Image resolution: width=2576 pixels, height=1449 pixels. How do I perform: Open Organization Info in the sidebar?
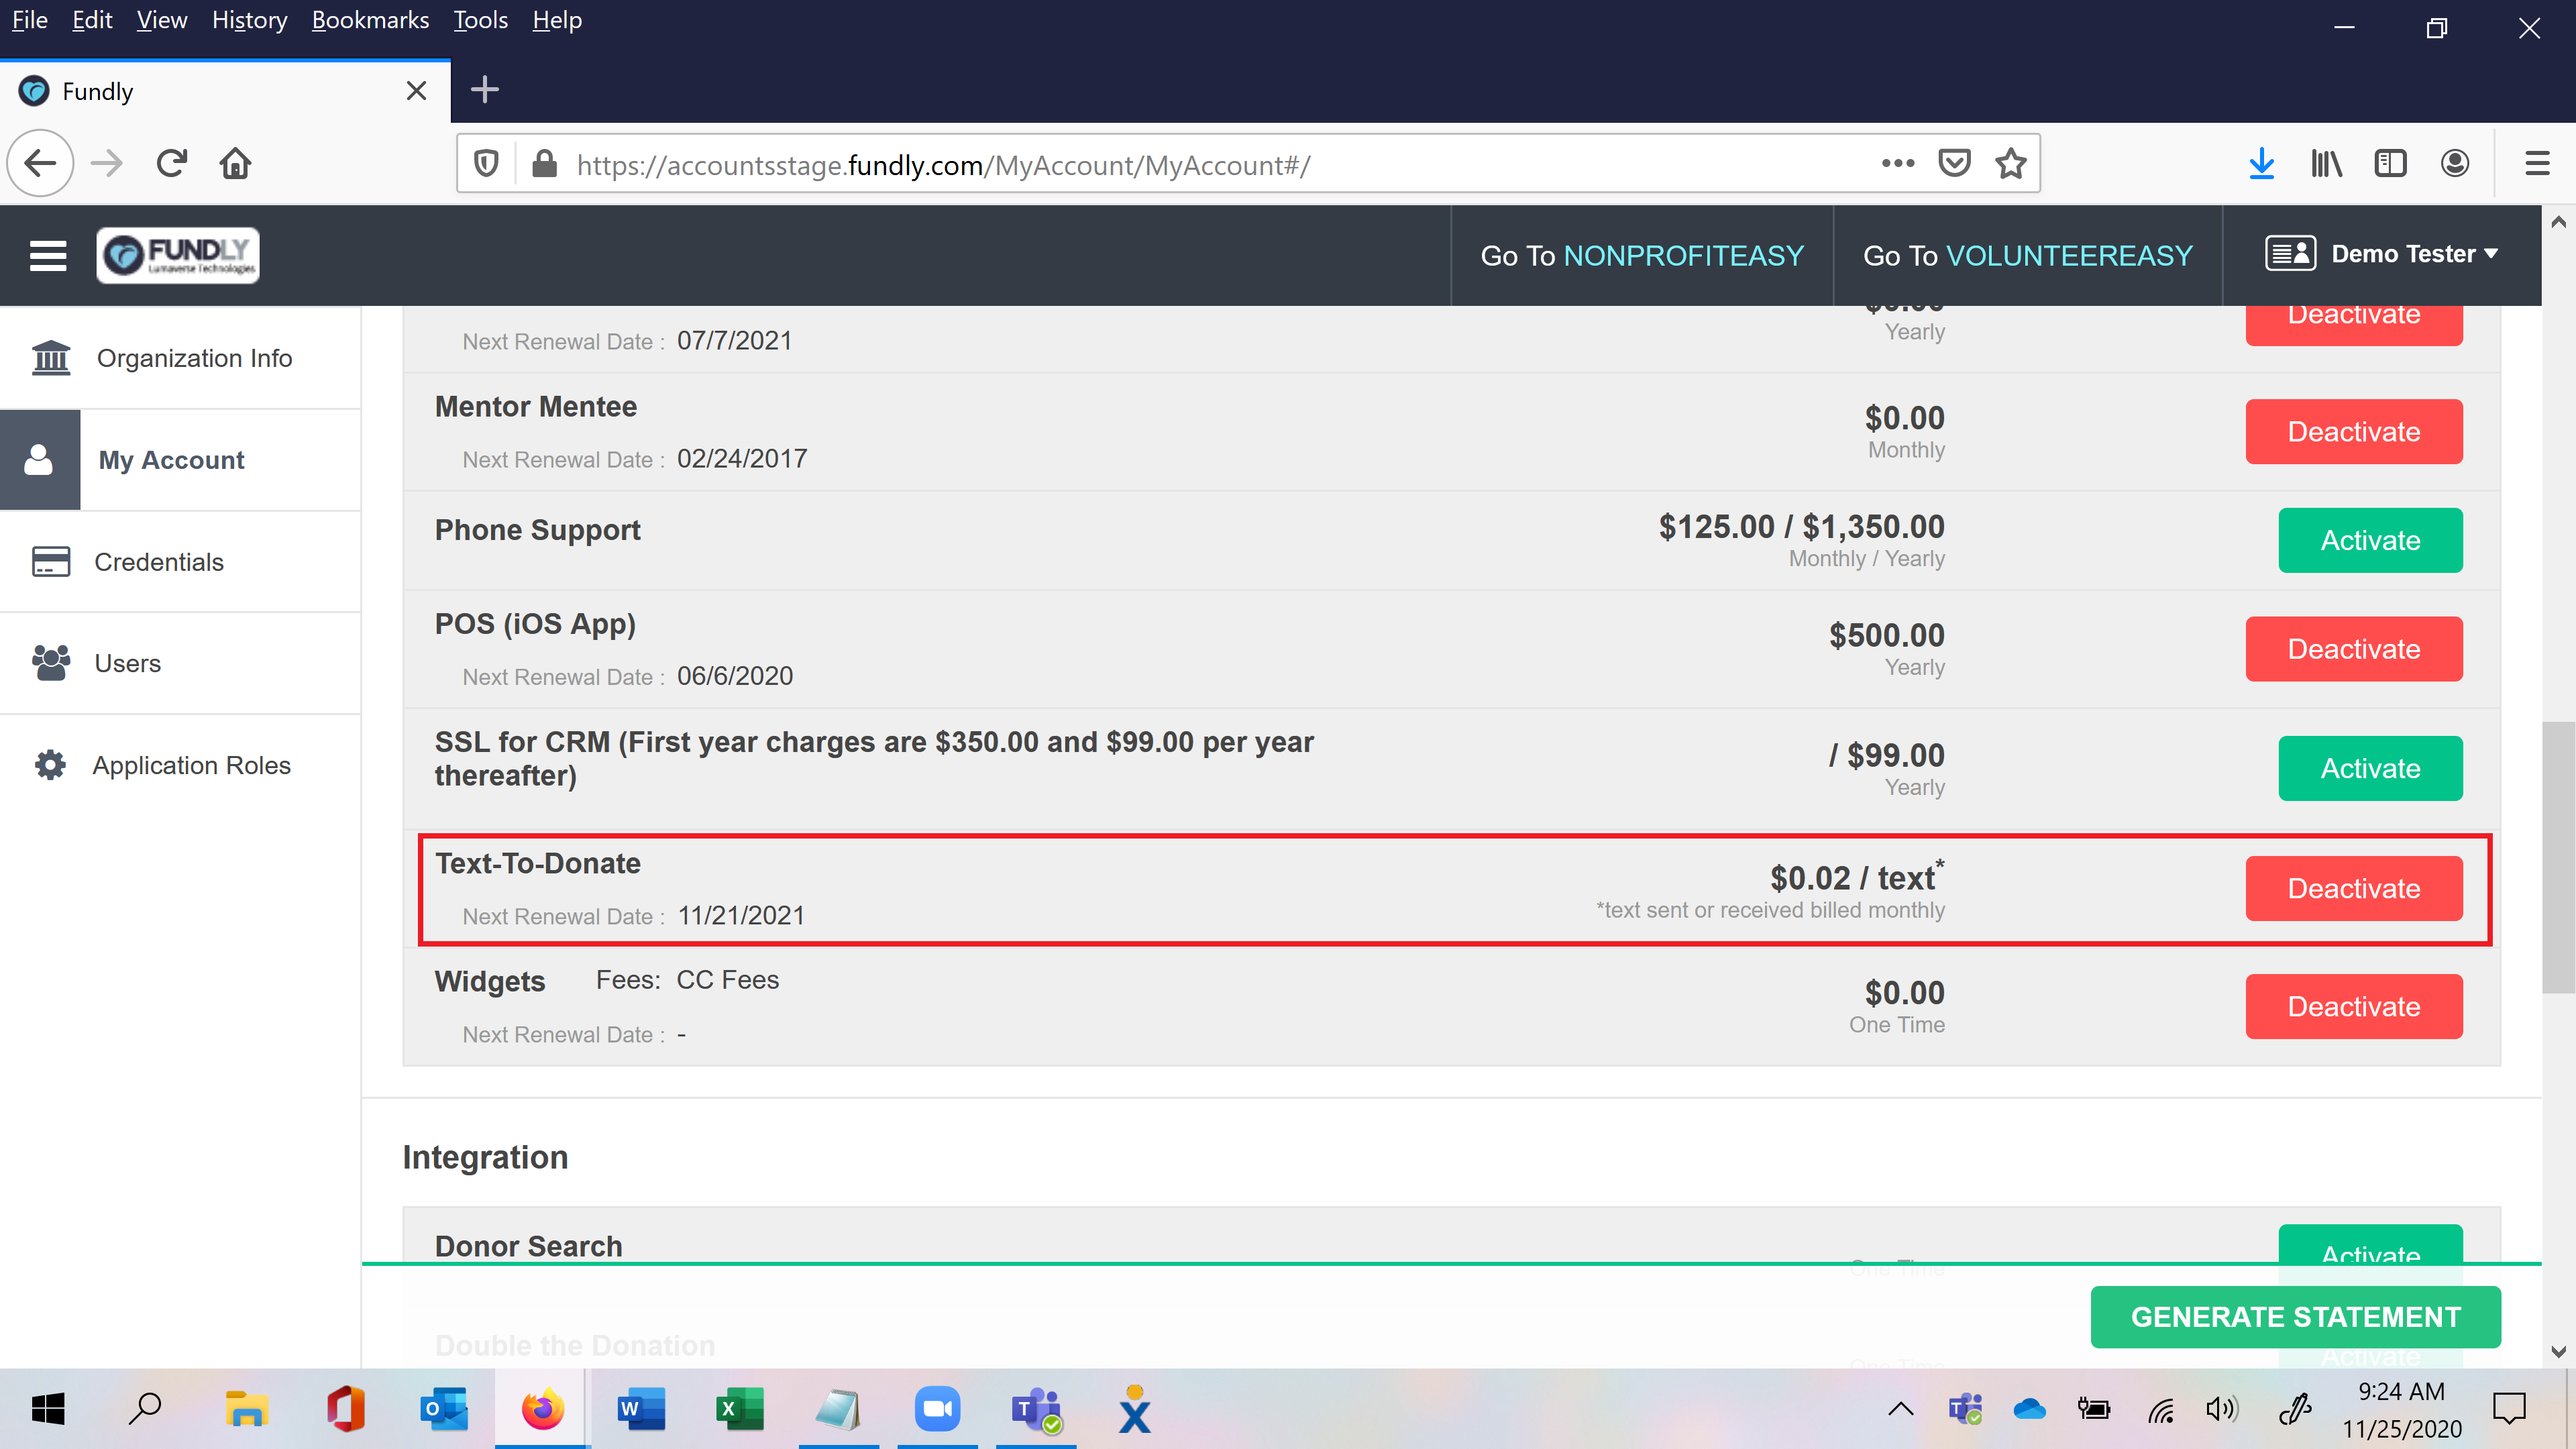(180, 358)
